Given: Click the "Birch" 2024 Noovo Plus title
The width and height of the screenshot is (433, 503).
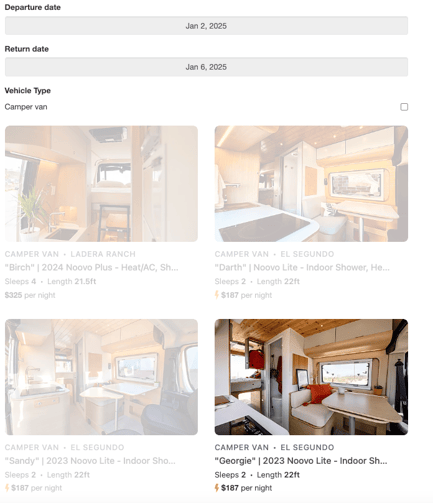Looking at the screenshot, I should coord(92,267).
